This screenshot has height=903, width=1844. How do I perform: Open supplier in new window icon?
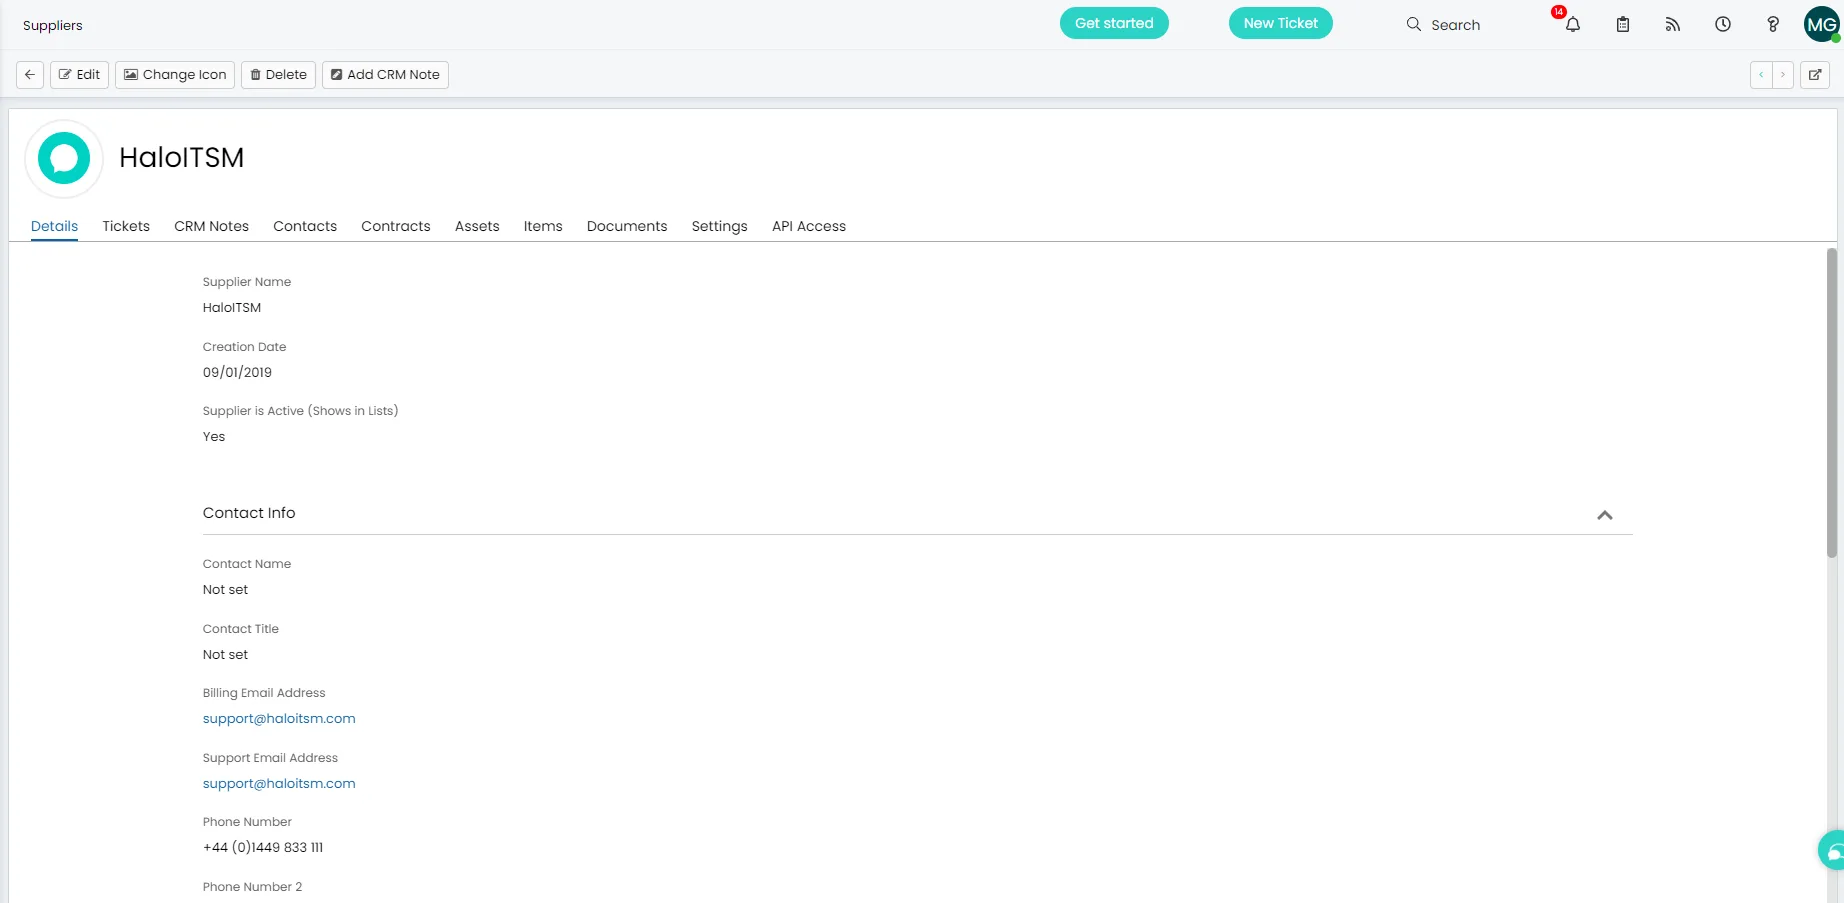point(1815,75)
